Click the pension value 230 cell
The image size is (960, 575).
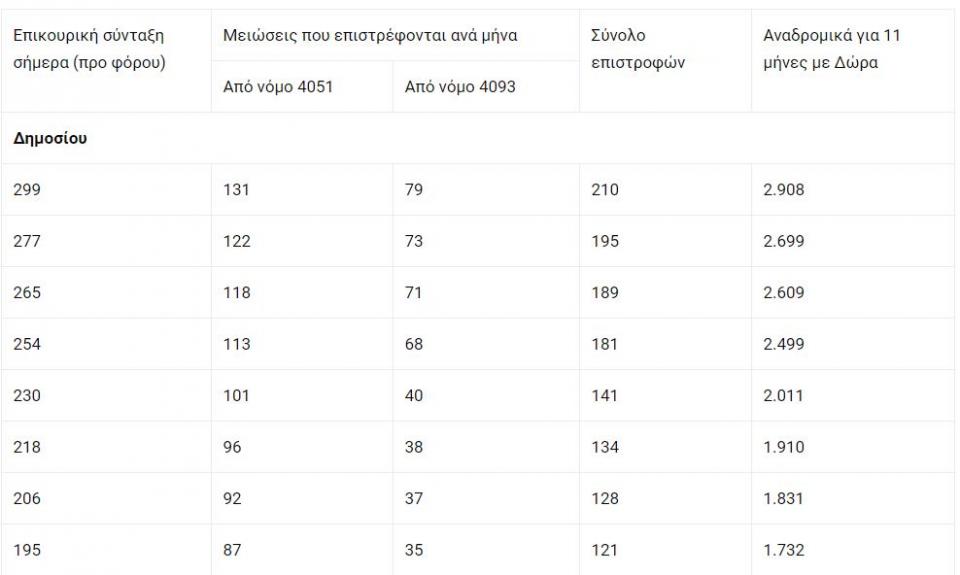pyautogui.click(x=27, y=396)
